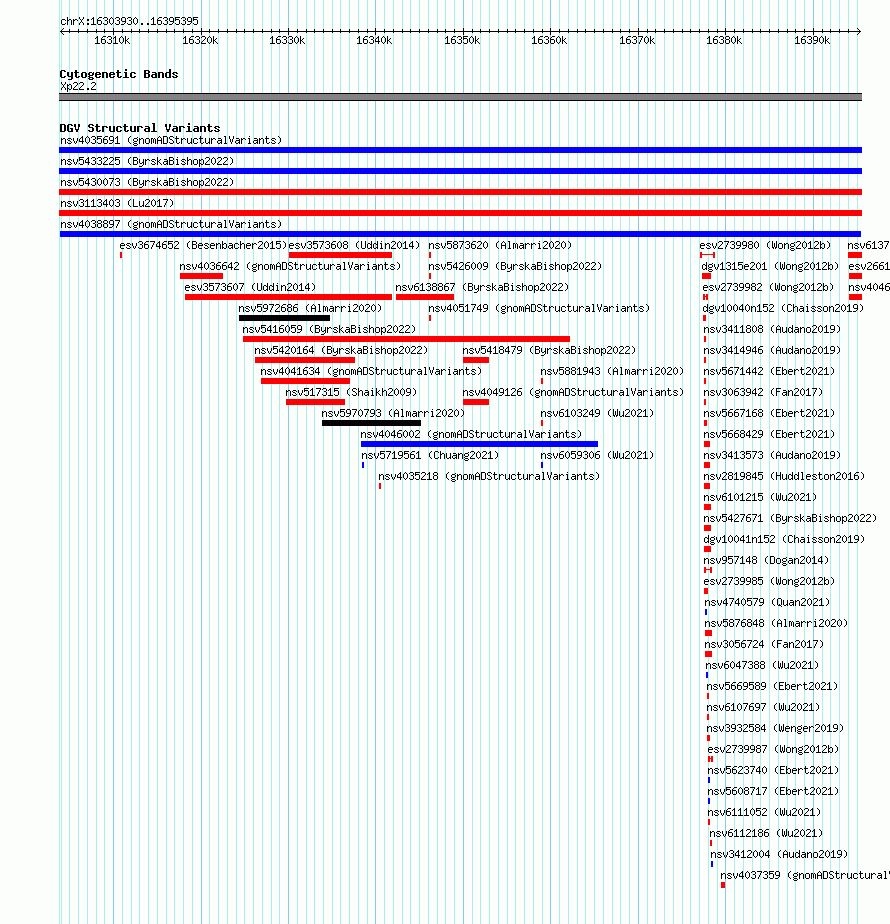Viewport: 890px width, 924px height.
Task: Select the esv3573607 Uddin2014 label
Action: point(250,288)
